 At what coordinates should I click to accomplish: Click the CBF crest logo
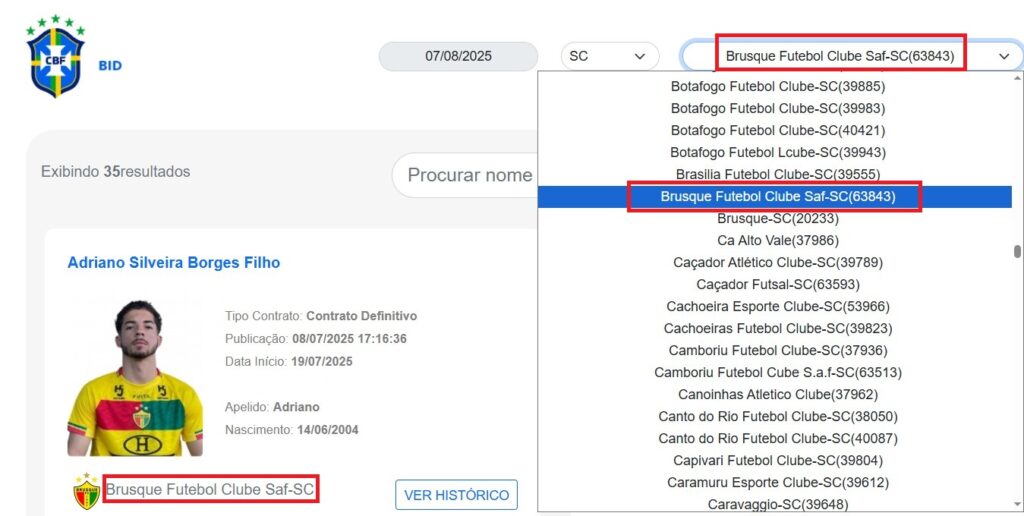coord(56,56)
